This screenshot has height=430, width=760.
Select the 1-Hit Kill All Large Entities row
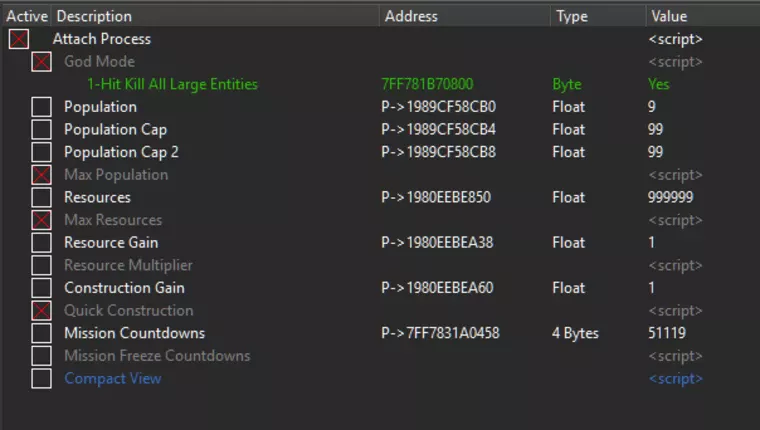(x=172, y=84)
